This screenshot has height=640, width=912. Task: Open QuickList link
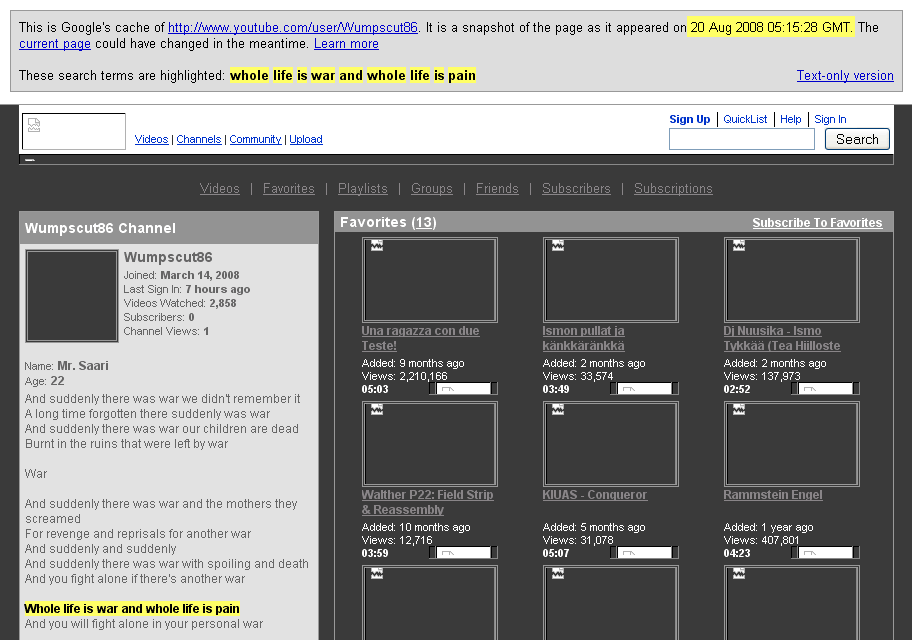[745, 119]
